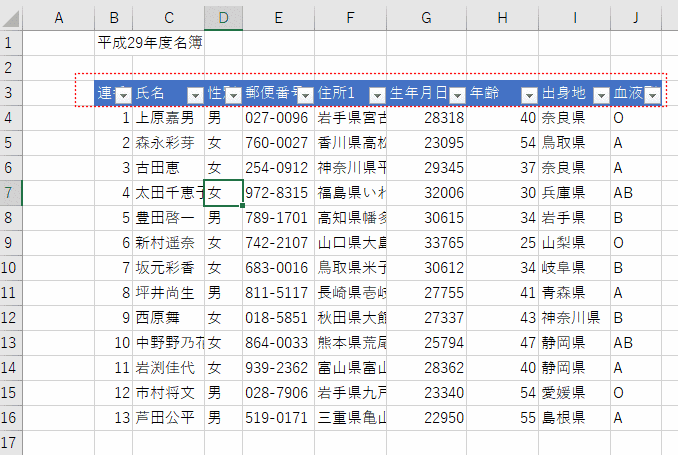Image resolution: width=678 pixels, height=455 pixels.
Task: Select the name cell 芦田公平
Action: 167,417
